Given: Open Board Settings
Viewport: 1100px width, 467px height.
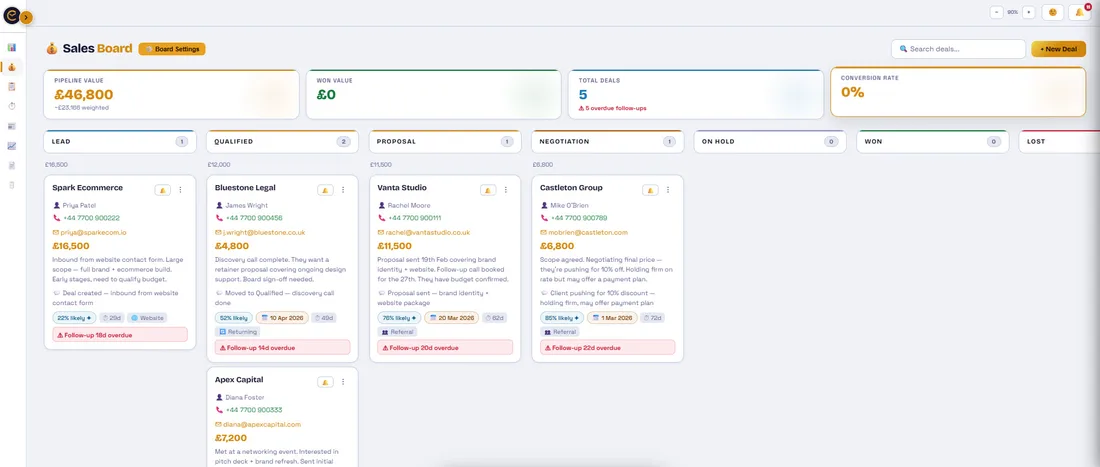Looking at the screenshot, I should coord(172,49).
